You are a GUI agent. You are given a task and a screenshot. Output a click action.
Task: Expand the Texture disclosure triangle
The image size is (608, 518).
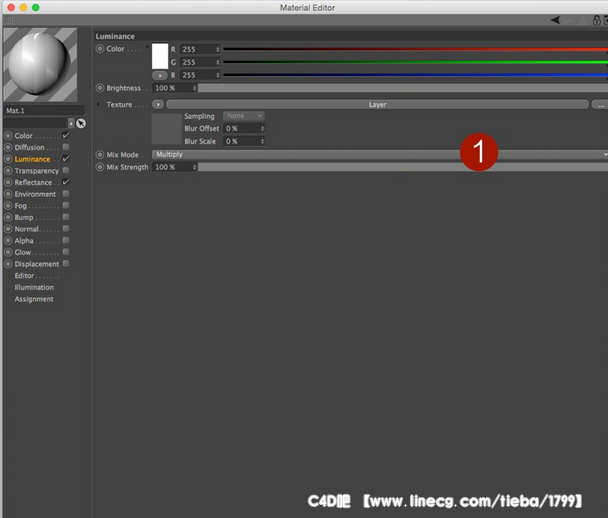click(x=98, y=104)
